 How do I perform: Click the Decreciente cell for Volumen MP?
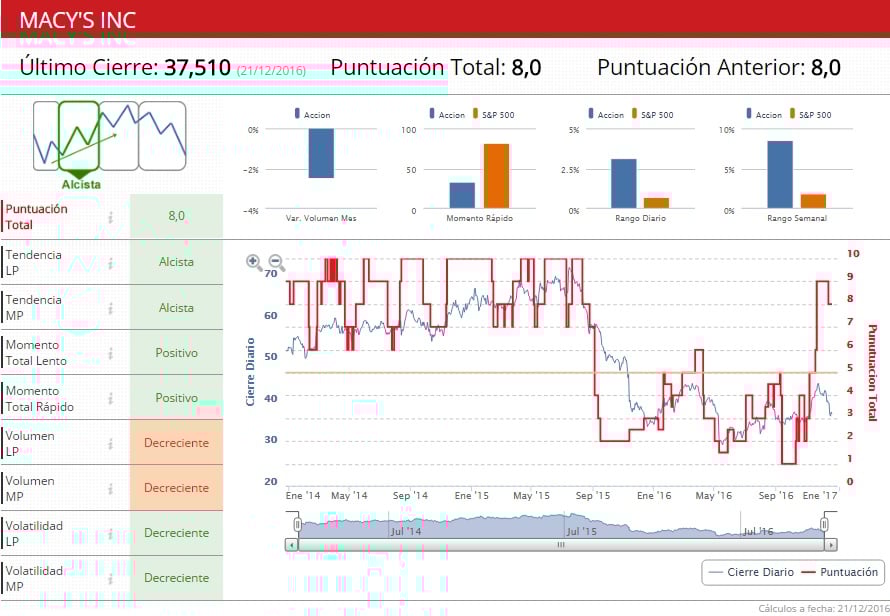pos(177,488)
